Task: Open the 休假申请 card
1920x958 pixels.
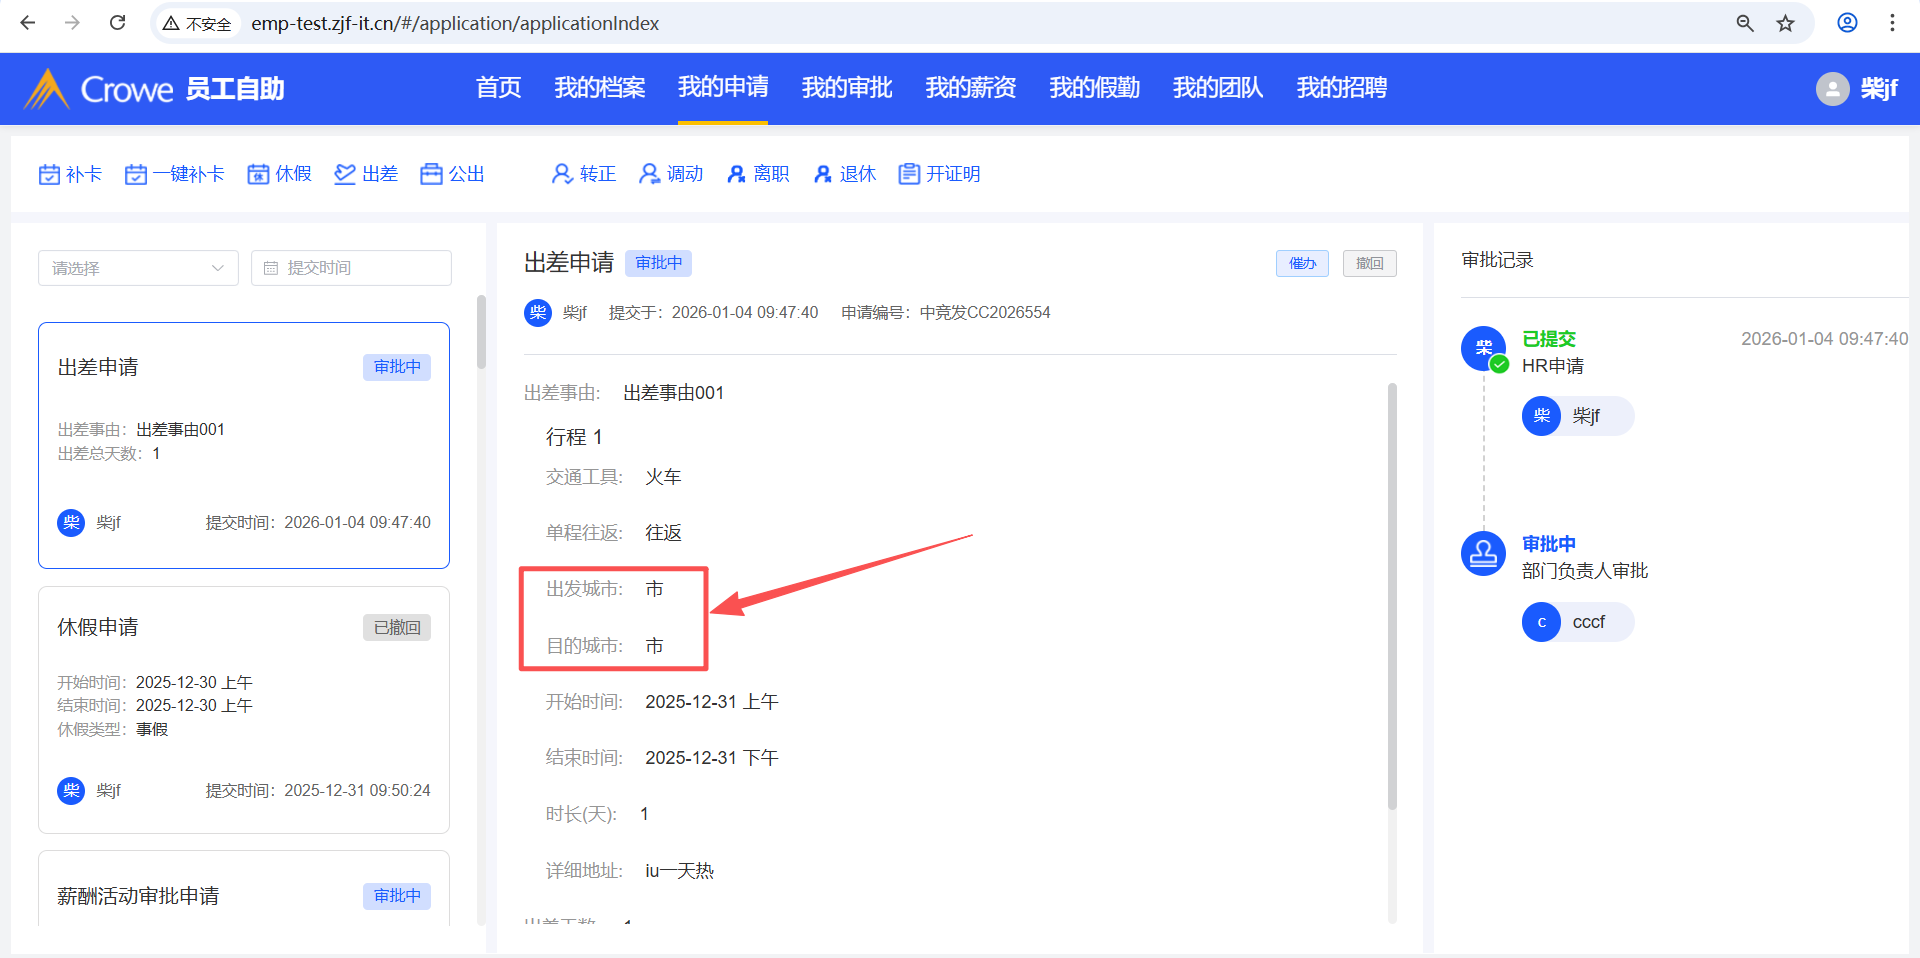Action: coord(244,710)
